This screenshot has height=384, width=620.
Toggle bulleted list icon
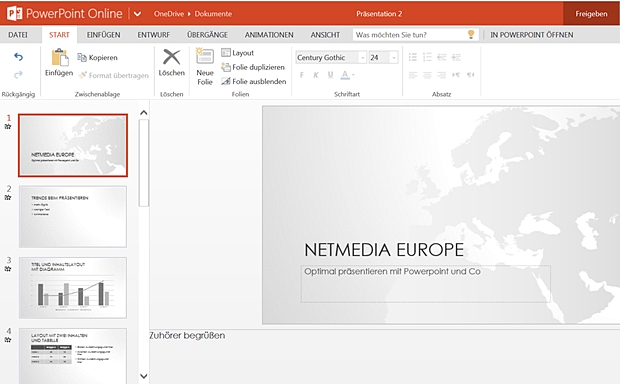(413, 57)
